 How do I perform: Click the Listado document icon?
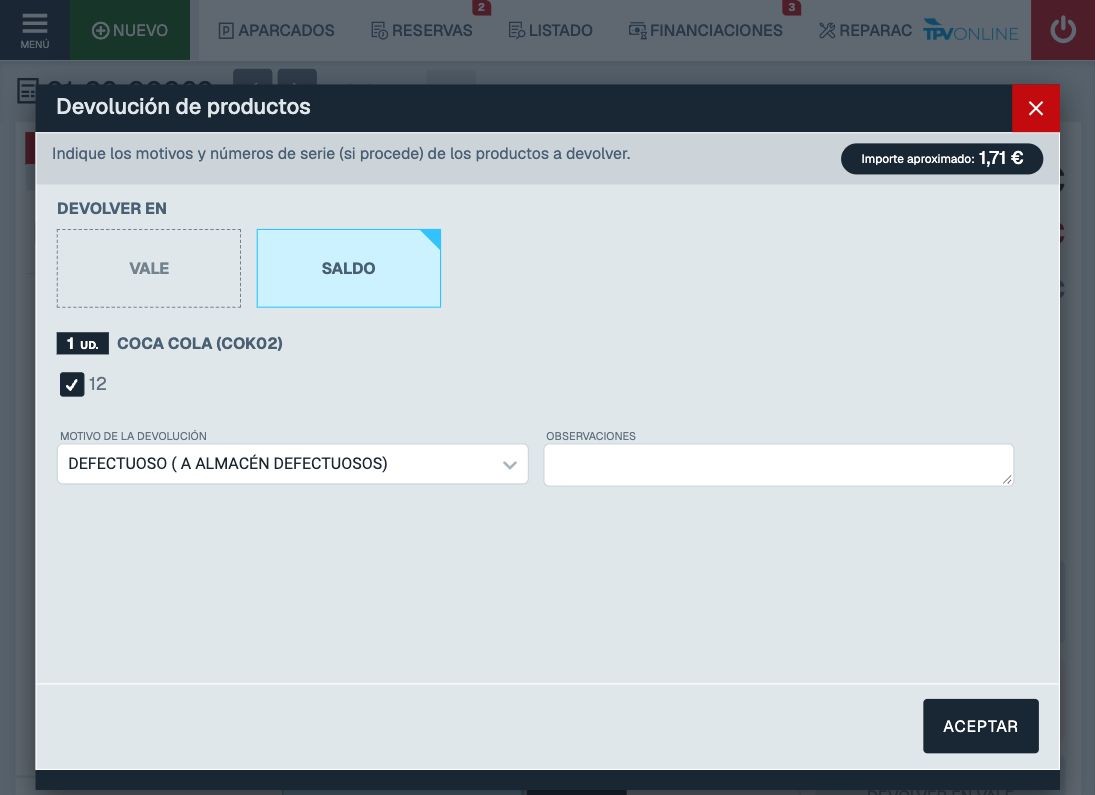click(517, 31)
